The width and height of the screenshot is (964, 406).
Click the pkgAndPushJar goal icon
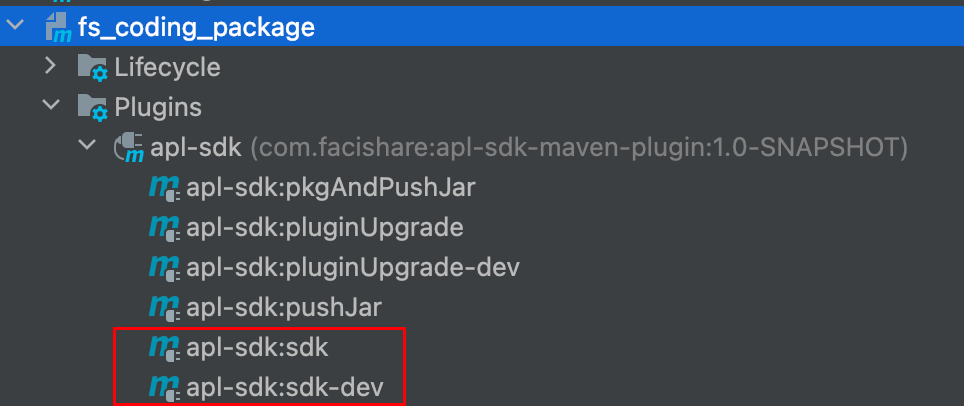coord(164,187)
